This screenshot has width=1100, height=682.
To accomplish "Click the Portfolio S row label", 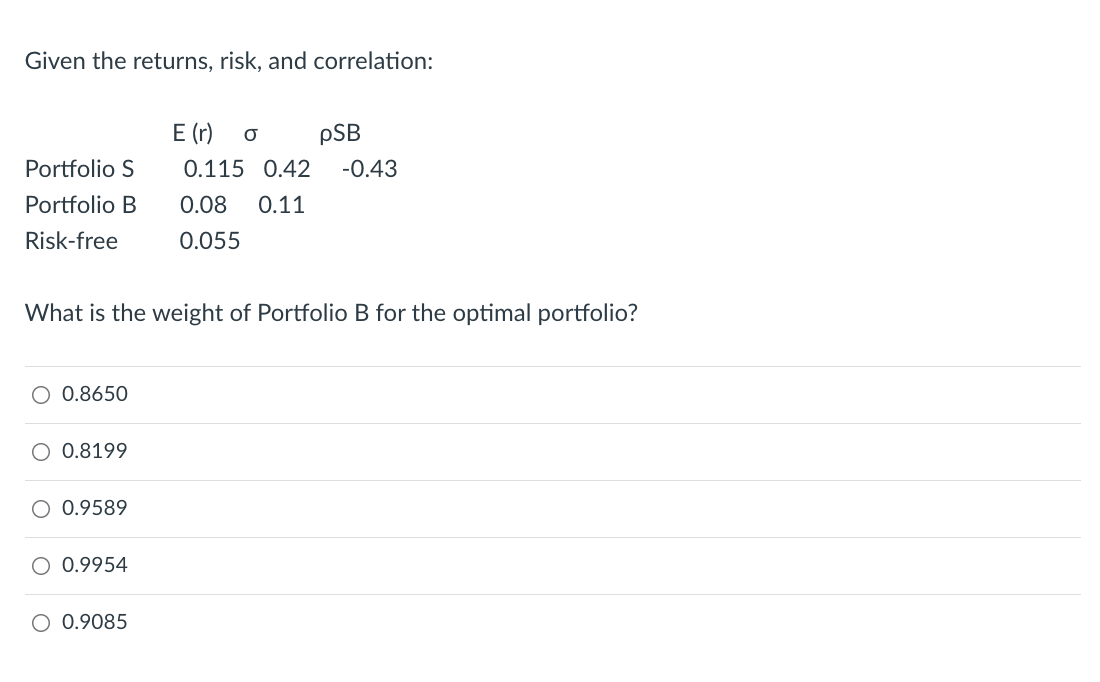I will [x=79, y=168].
